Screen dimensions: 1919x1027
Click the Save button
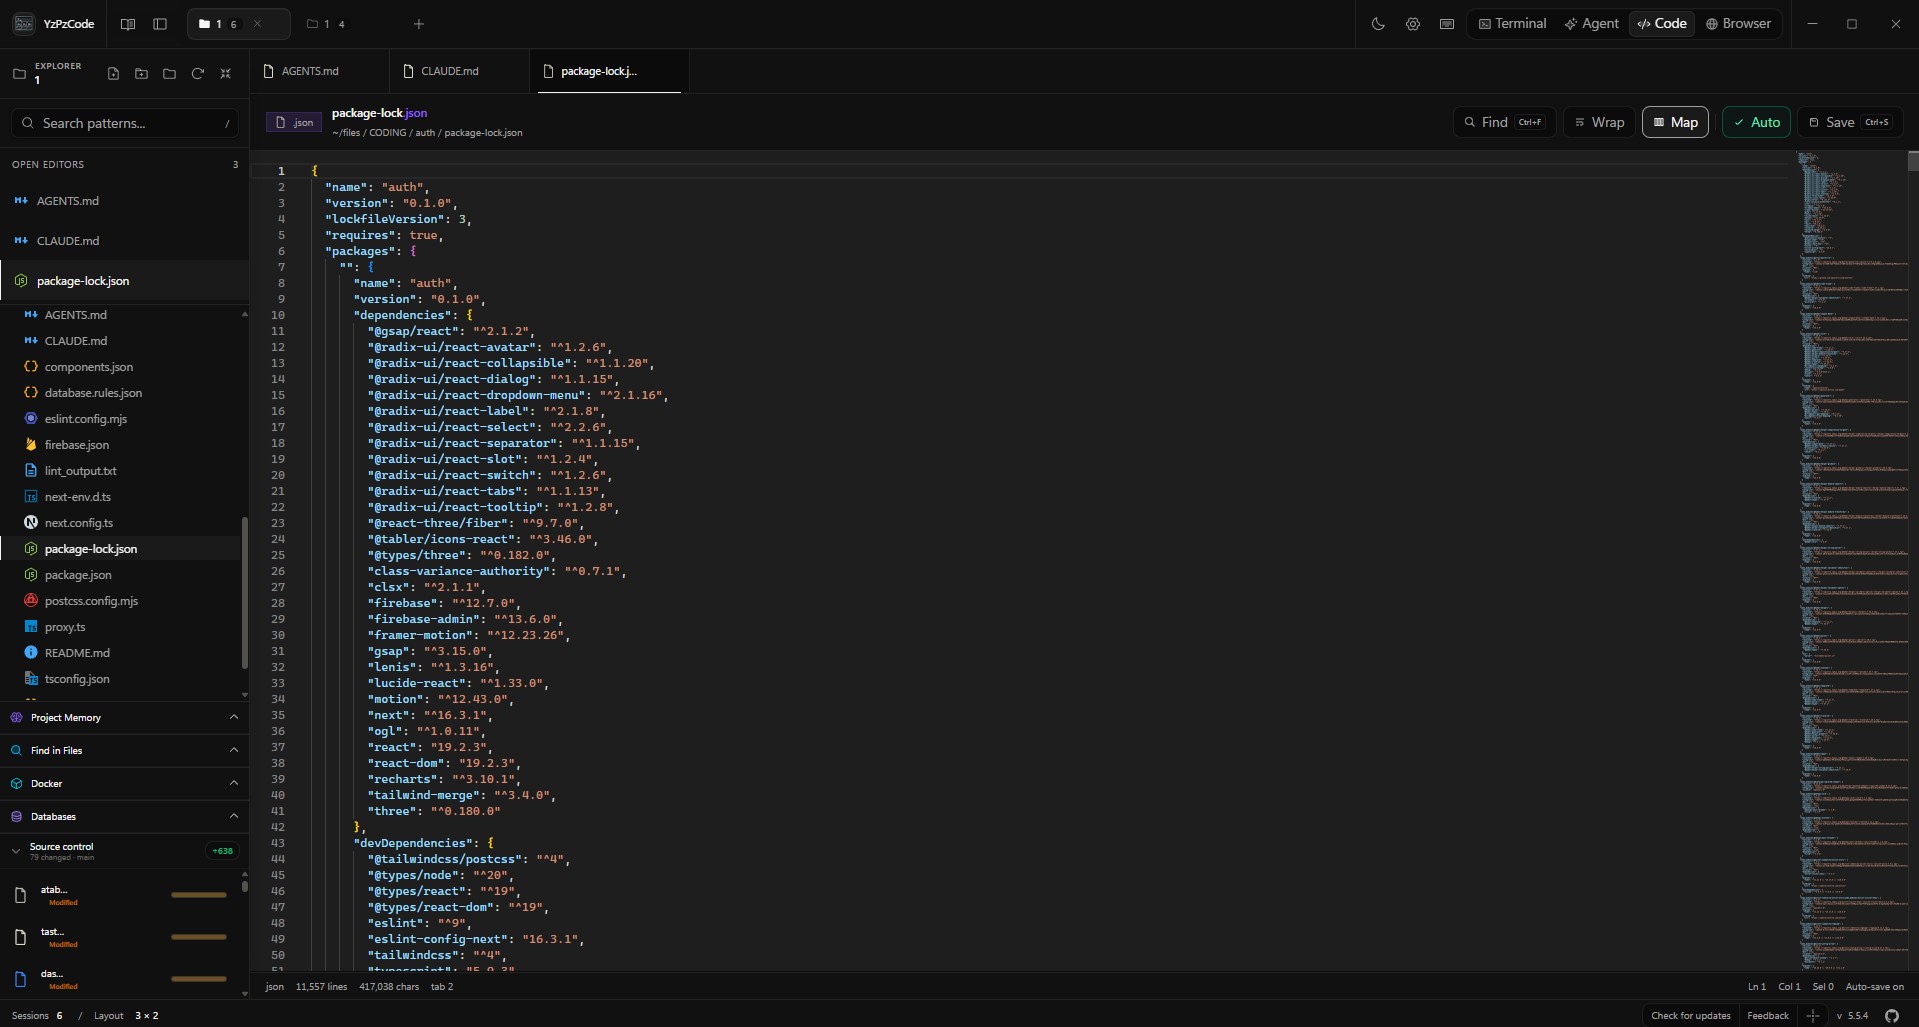click(x=1850, y=122)
